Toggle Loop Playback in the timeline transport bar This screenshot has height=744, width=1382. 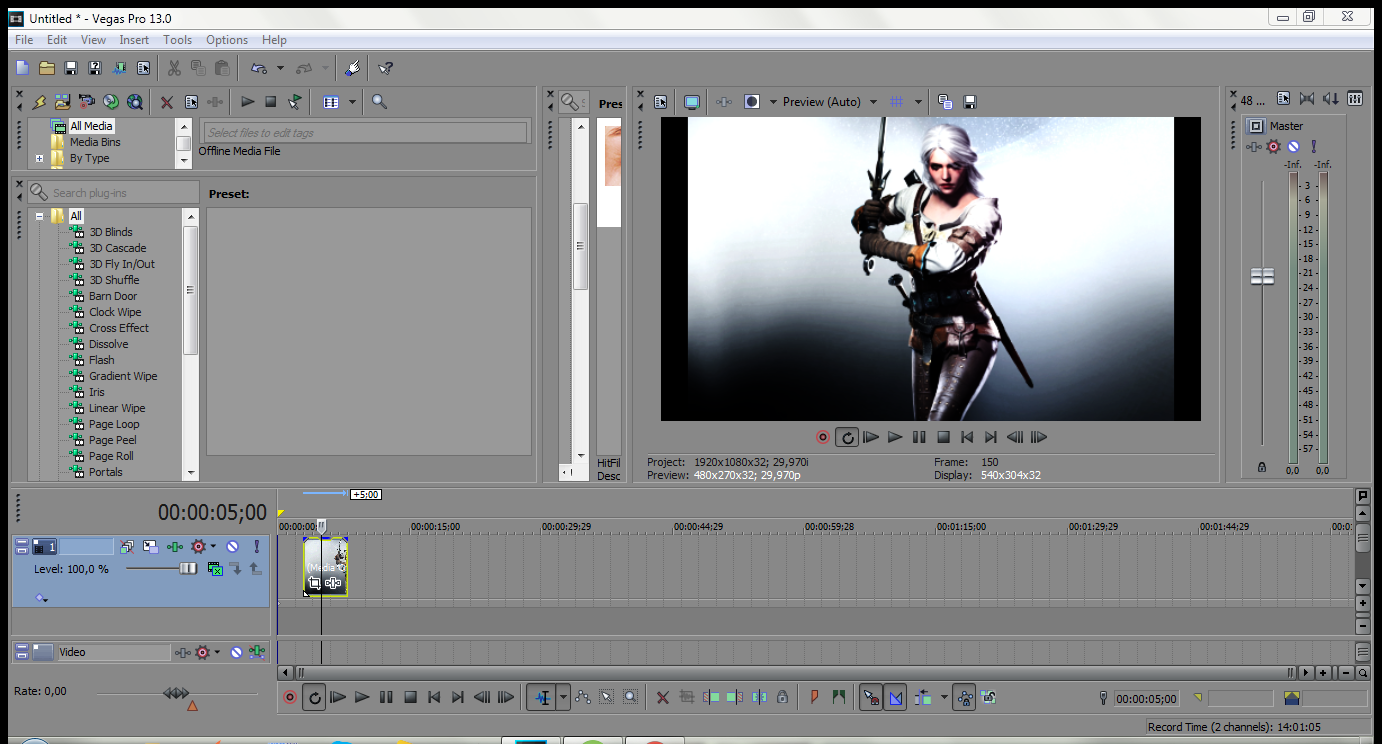pos(314,697)
